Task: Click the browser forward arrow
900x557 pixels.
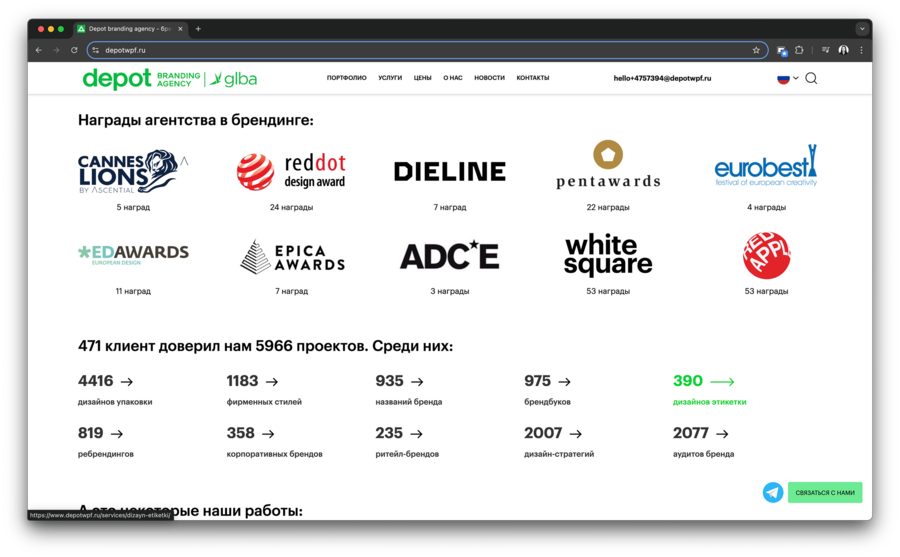Action: point(56,51)
